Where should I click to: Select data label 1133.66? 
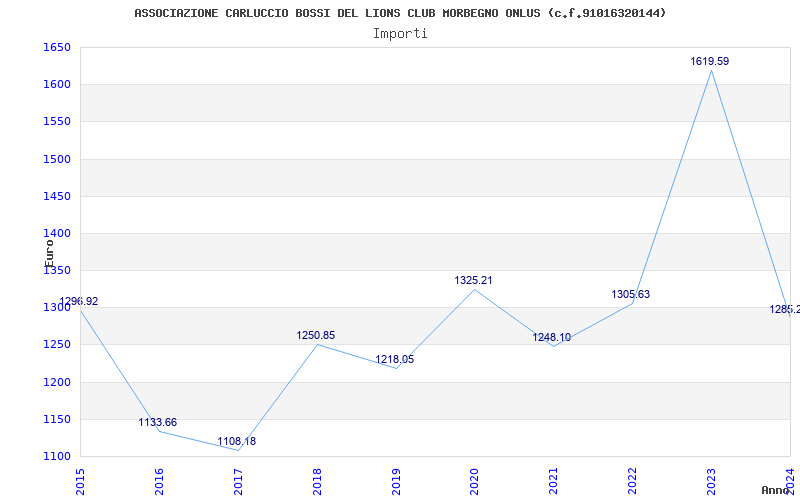coord(158,422)
